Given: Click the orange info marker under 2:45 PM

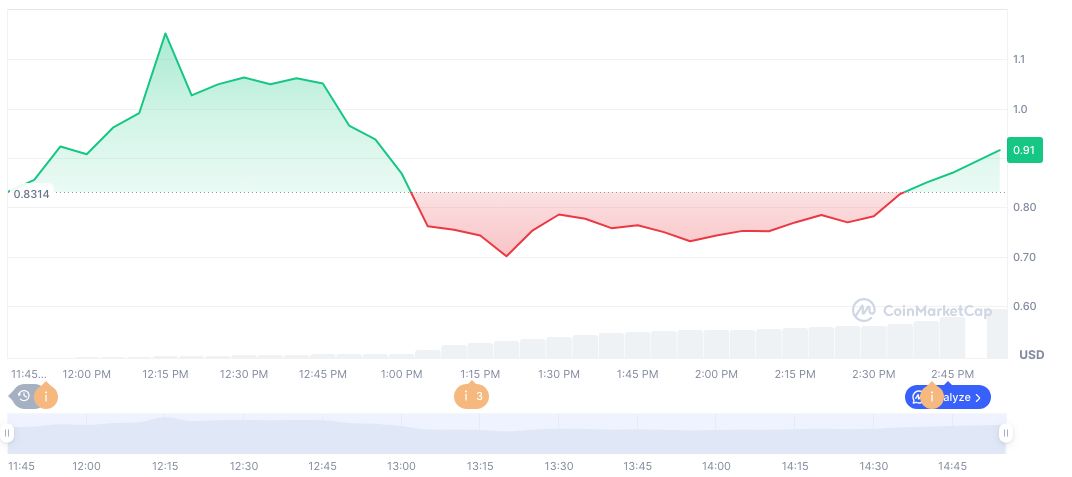Looking at the screenshot, I should click(933, 397).
